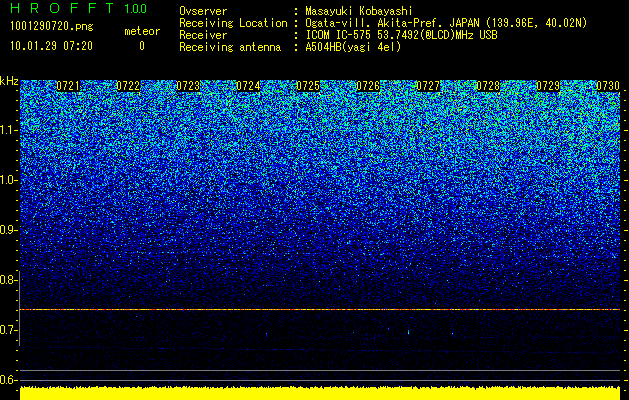The width and height of the screenshot is (629, 400).
Task: Click the Receiving Location label
Action: coord(233,23)
